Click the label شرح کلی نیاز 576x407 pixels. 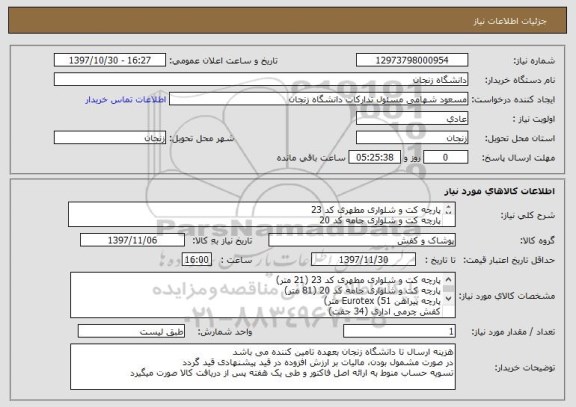point(528,215)
